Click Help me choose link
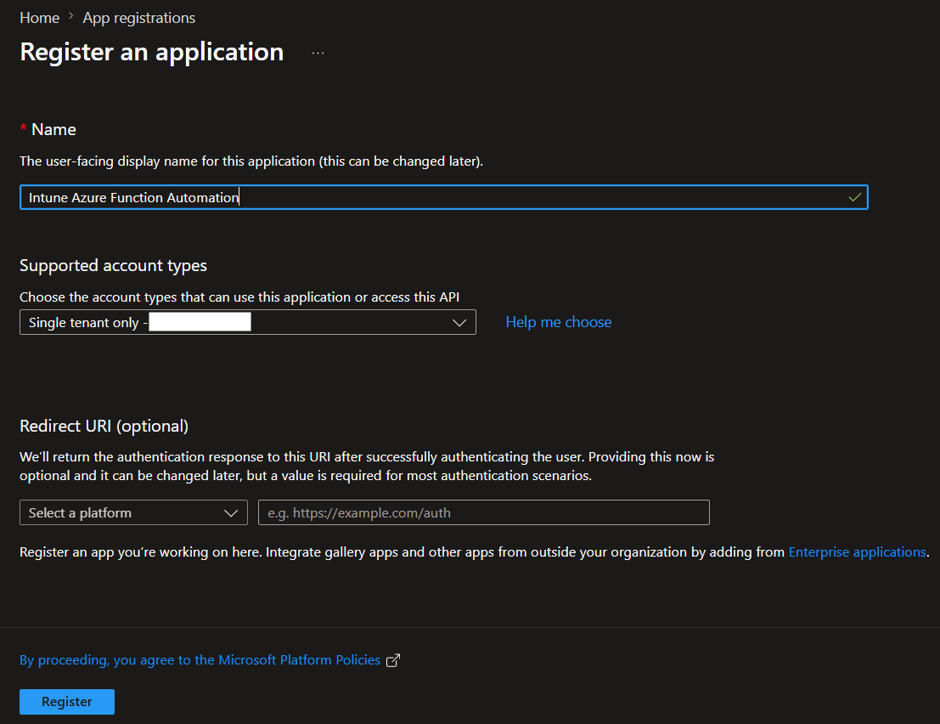Viewport: 940px width, 724px height. [558, 322]
